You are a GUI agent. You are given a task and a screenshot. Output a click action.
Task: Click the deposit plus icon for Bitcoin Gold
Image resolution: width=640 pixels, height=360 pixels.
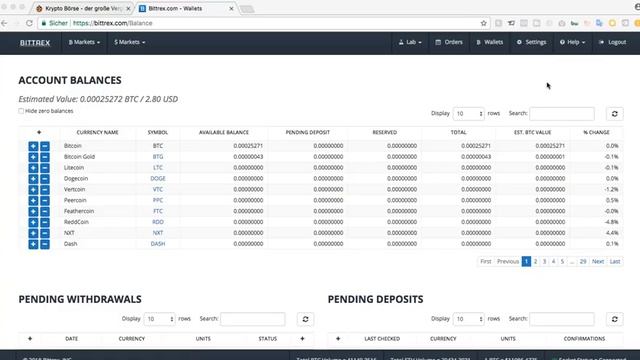(x=33, y=157)
